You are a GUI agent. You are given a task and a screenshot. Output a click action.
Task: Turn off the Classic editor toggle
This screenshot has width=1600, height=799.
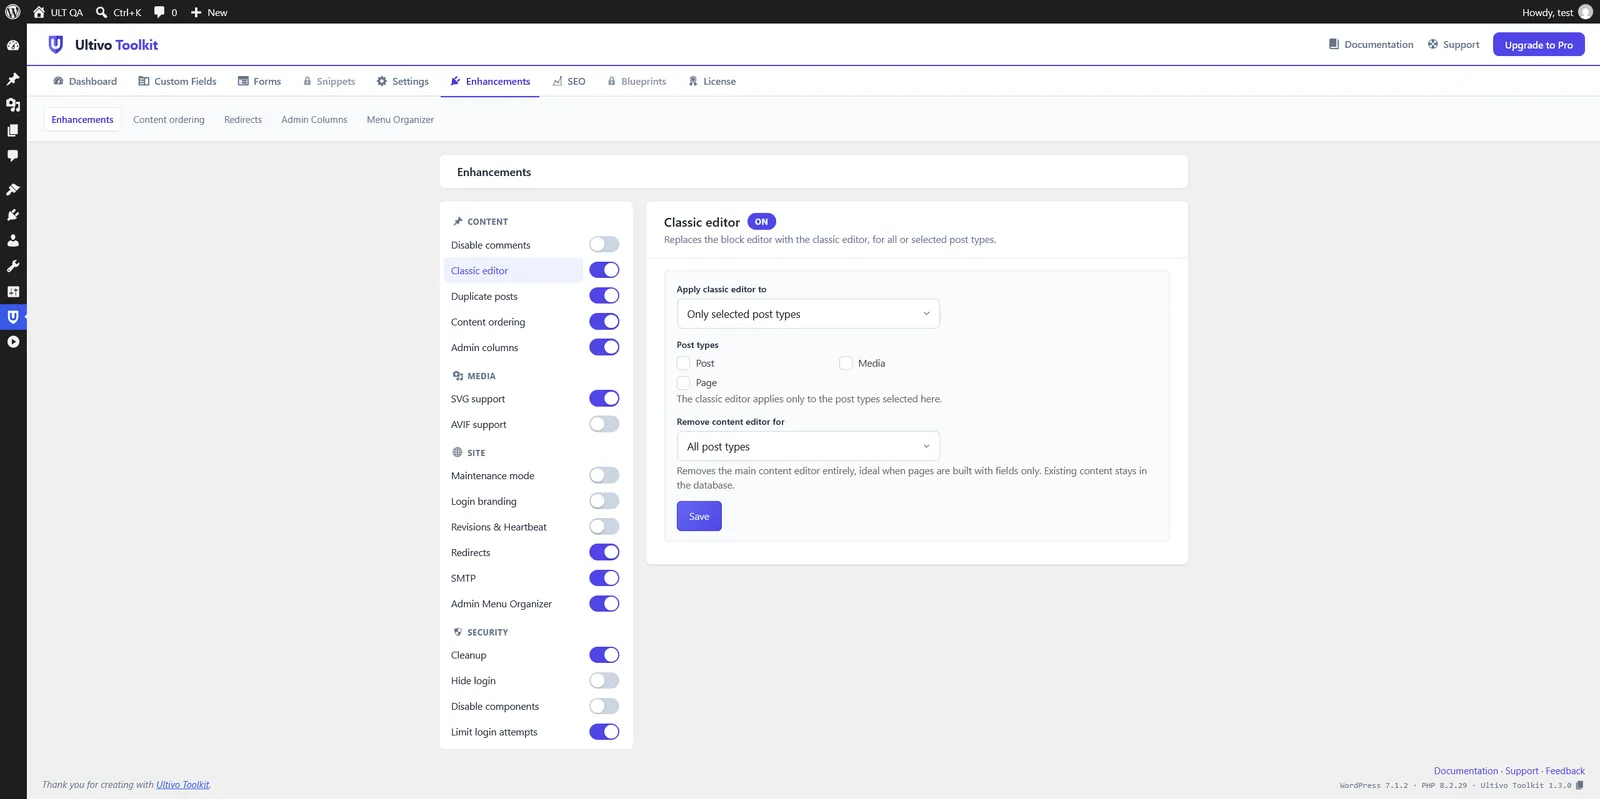pos(604,270)
